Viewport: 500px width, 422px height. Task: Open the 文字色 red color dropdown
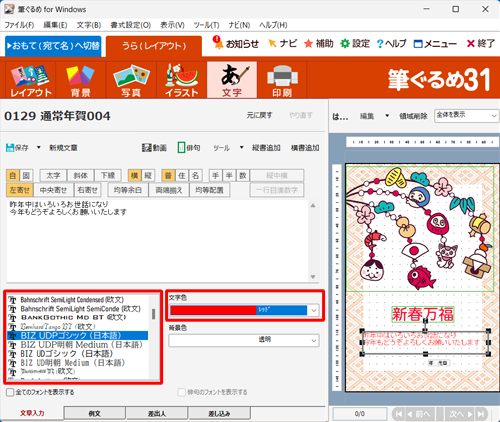(x=244, y=310)
